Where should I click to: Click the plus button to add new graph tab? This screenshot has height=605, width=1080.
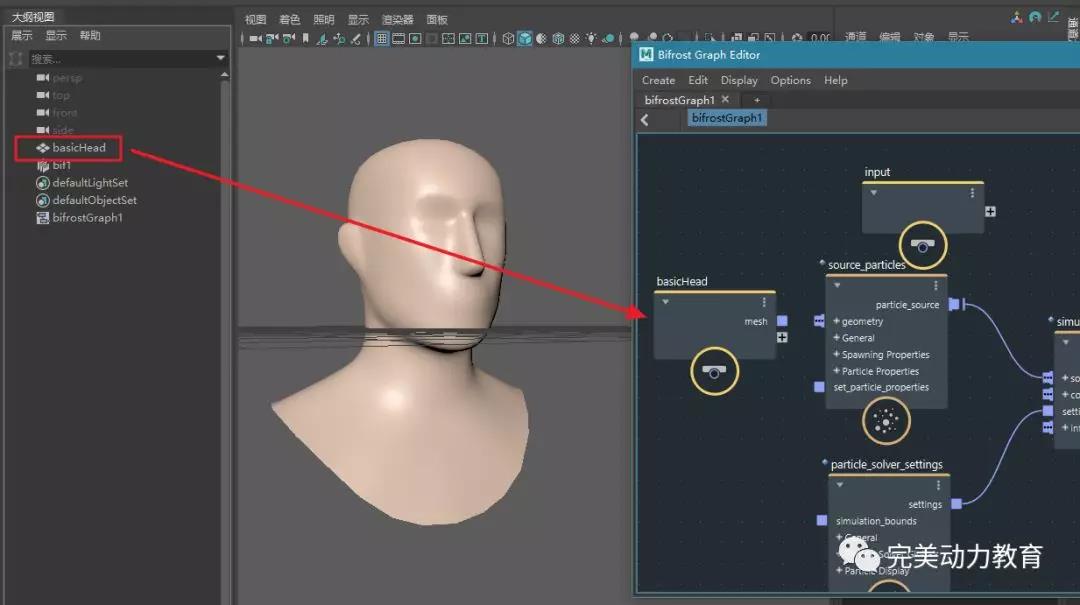pyautogui.click(x=757, y=100)
